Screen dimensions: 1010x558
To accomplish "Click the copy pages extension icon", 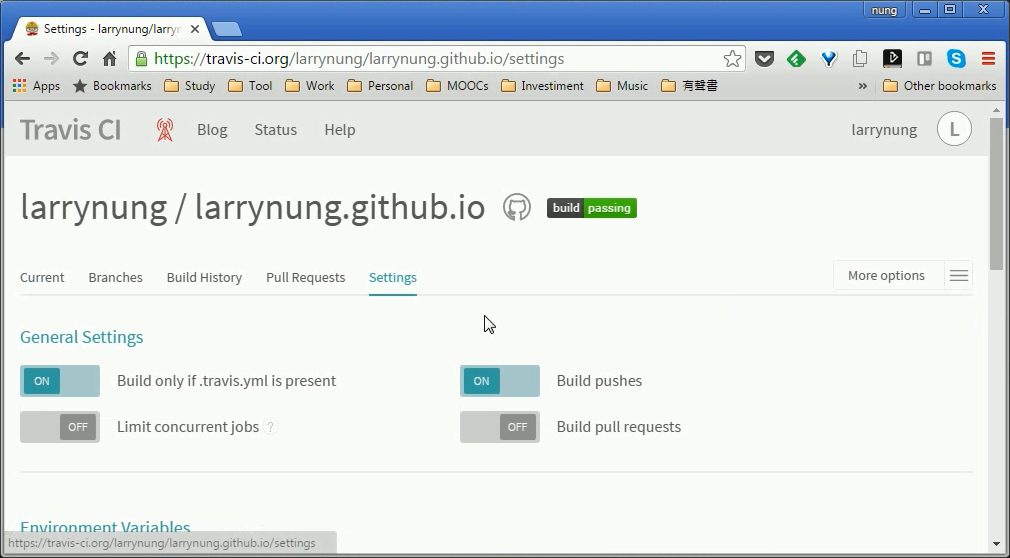I will coord(860,59).
